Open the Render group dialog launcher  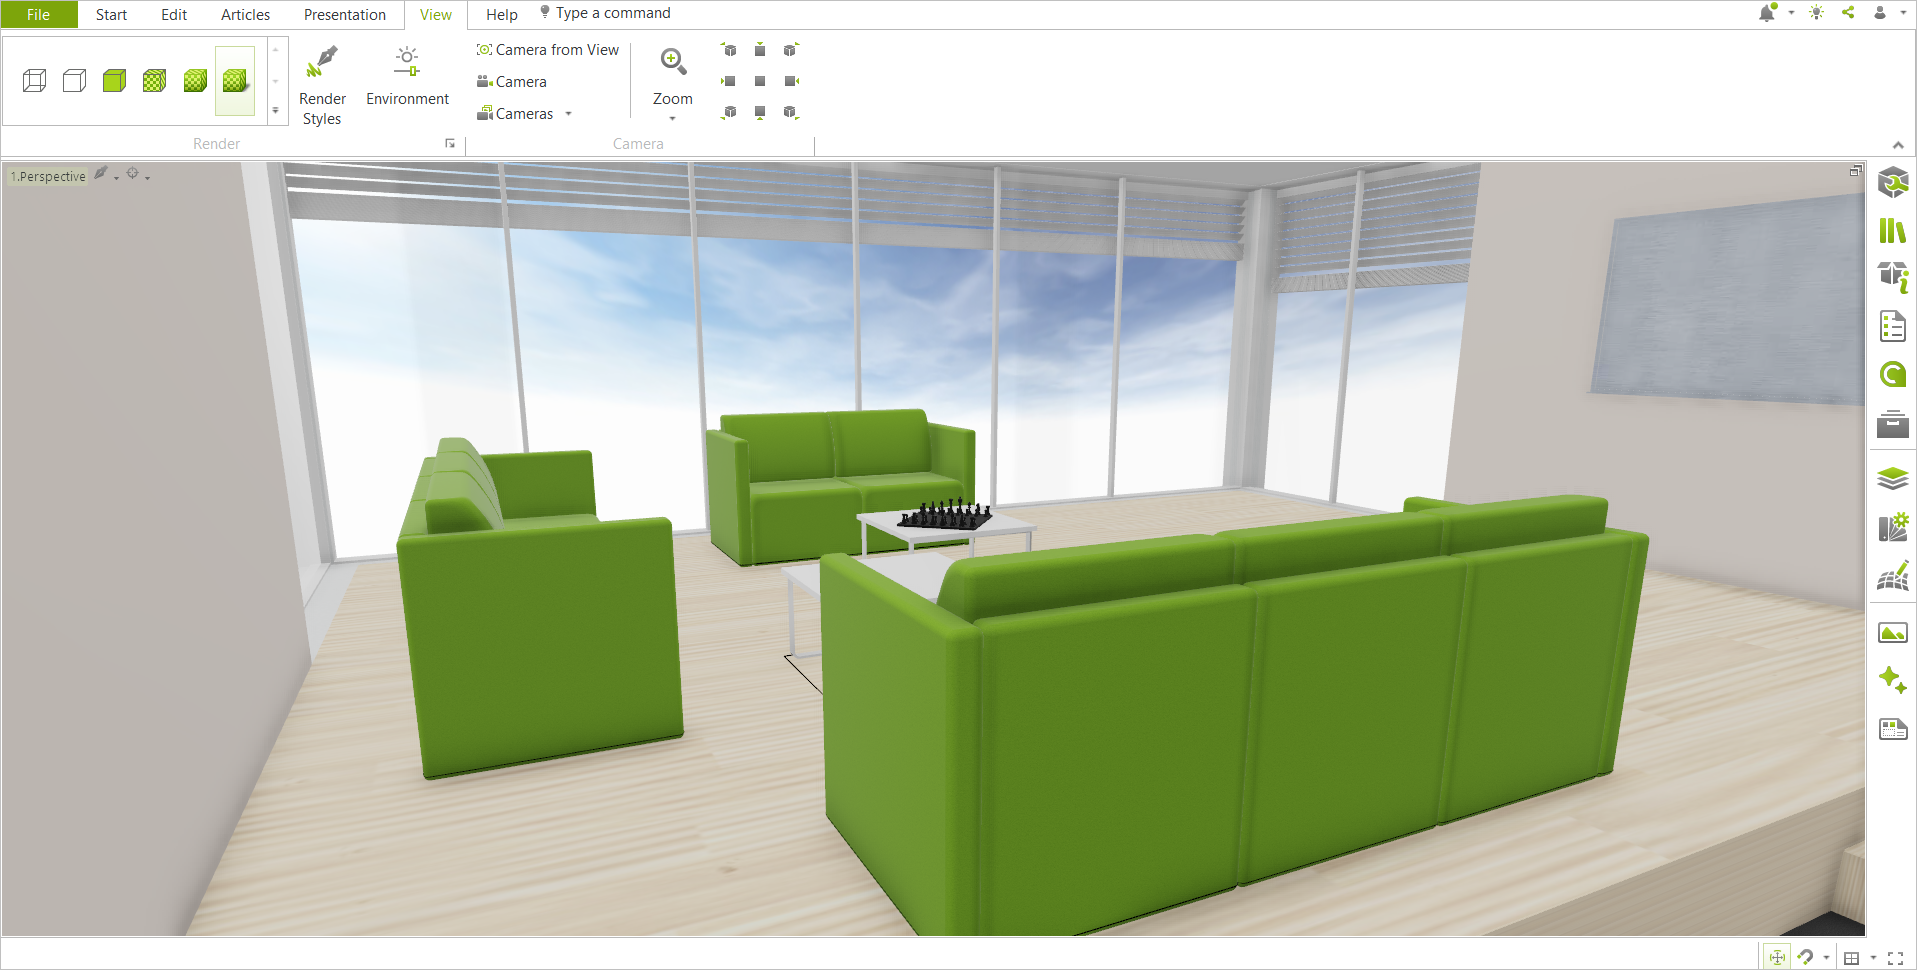[450, 144]
